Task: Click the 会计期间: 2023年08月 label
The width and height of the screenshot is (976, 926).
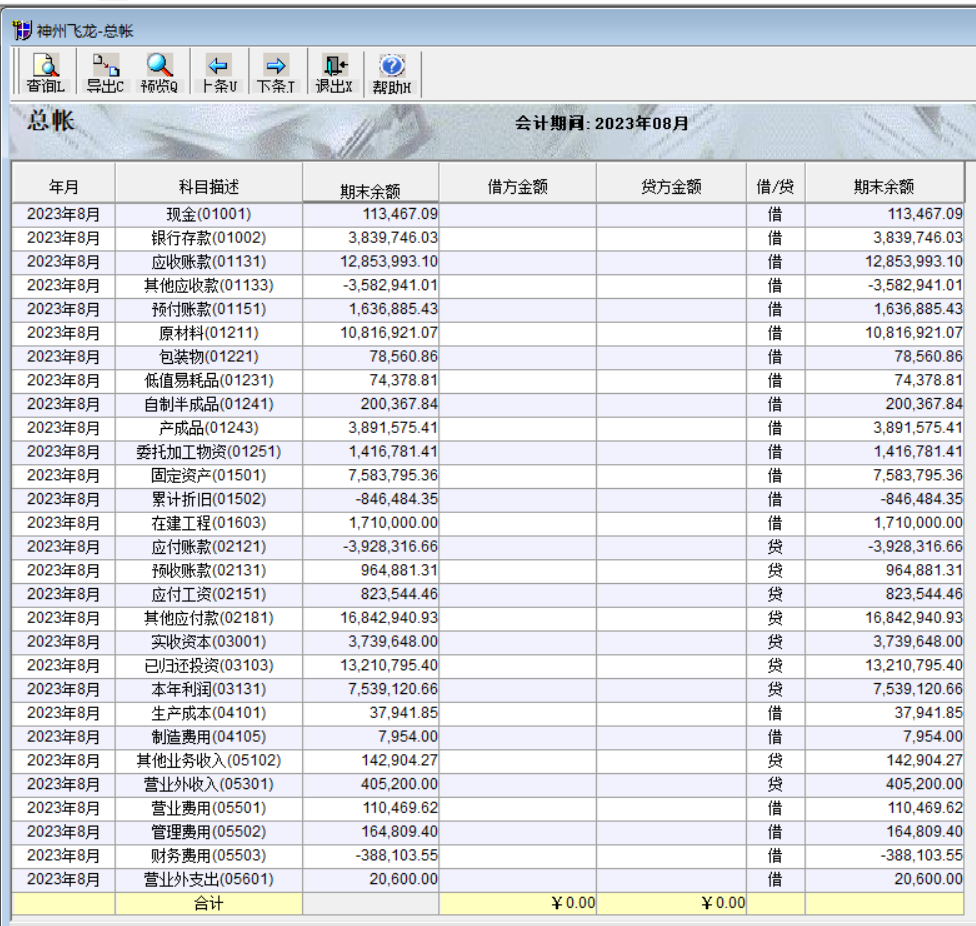Action: (601, 123)
